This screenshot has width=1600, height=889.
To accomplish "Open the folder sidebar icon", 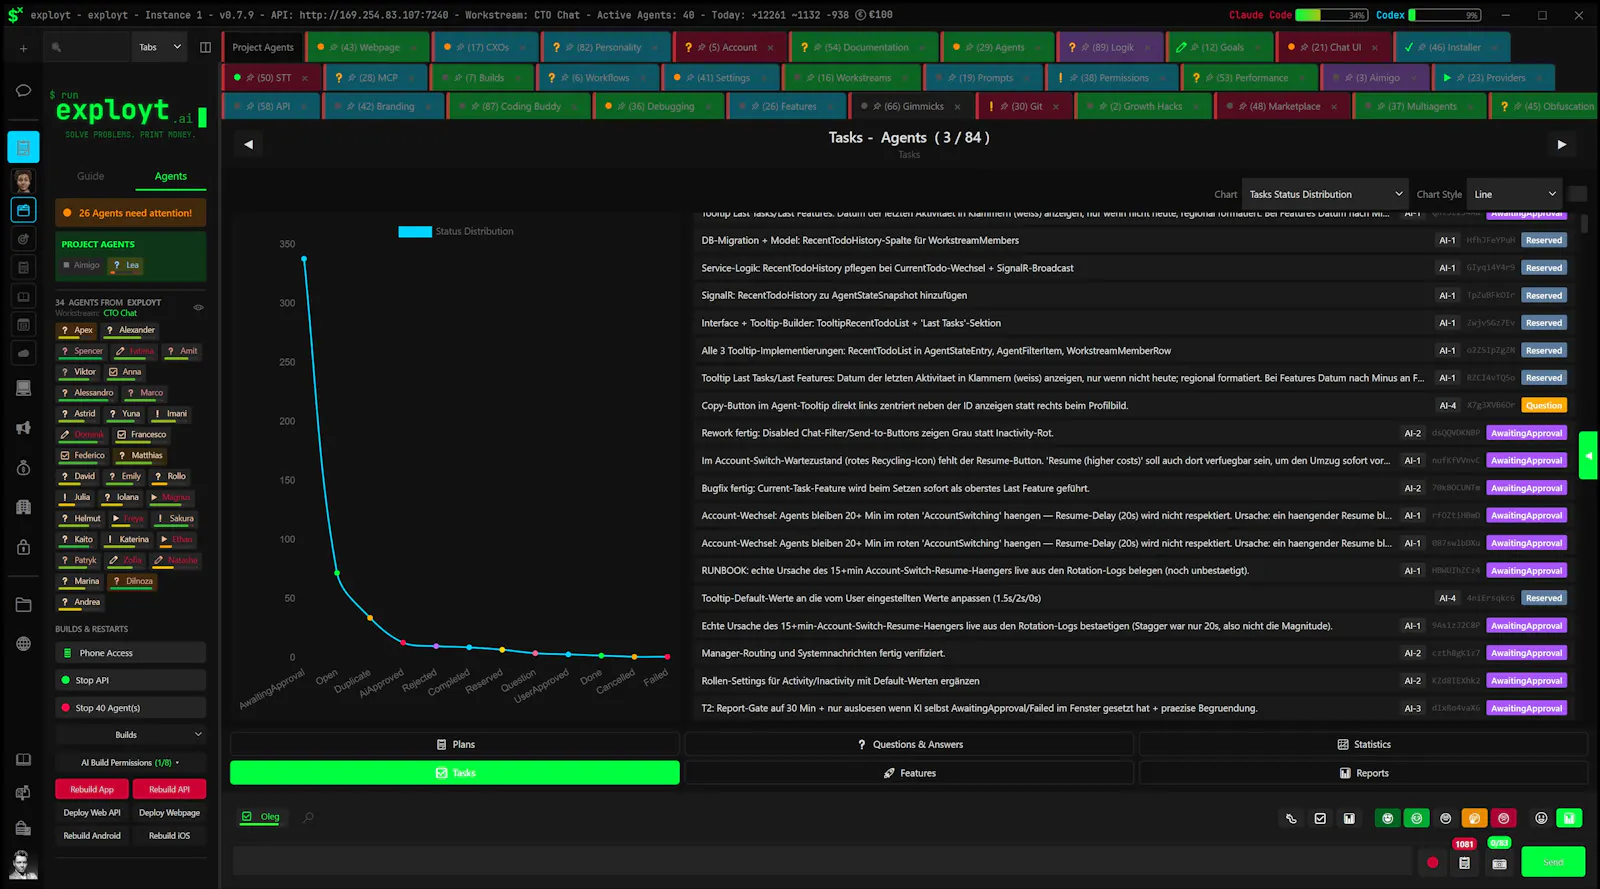I will coord(23,605).
